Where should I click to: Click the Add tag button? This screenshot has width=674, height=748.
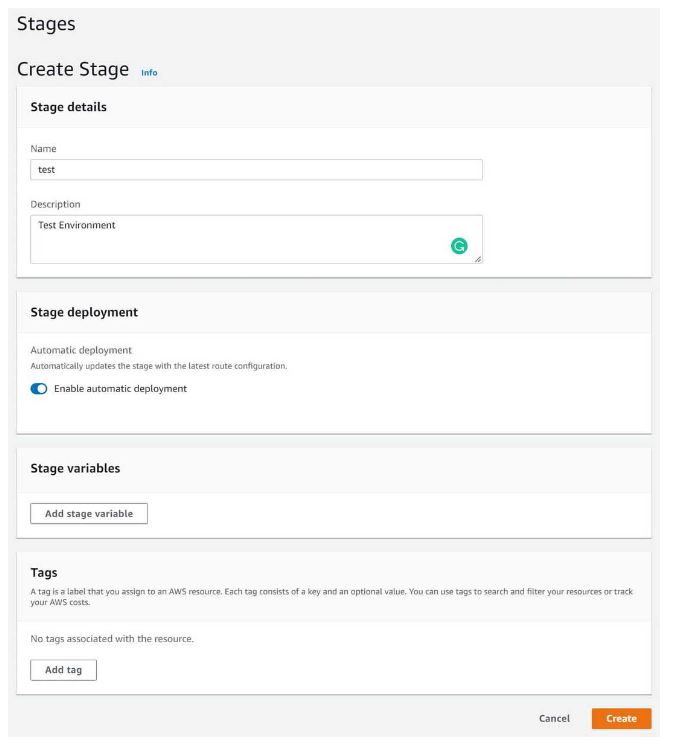63,670
